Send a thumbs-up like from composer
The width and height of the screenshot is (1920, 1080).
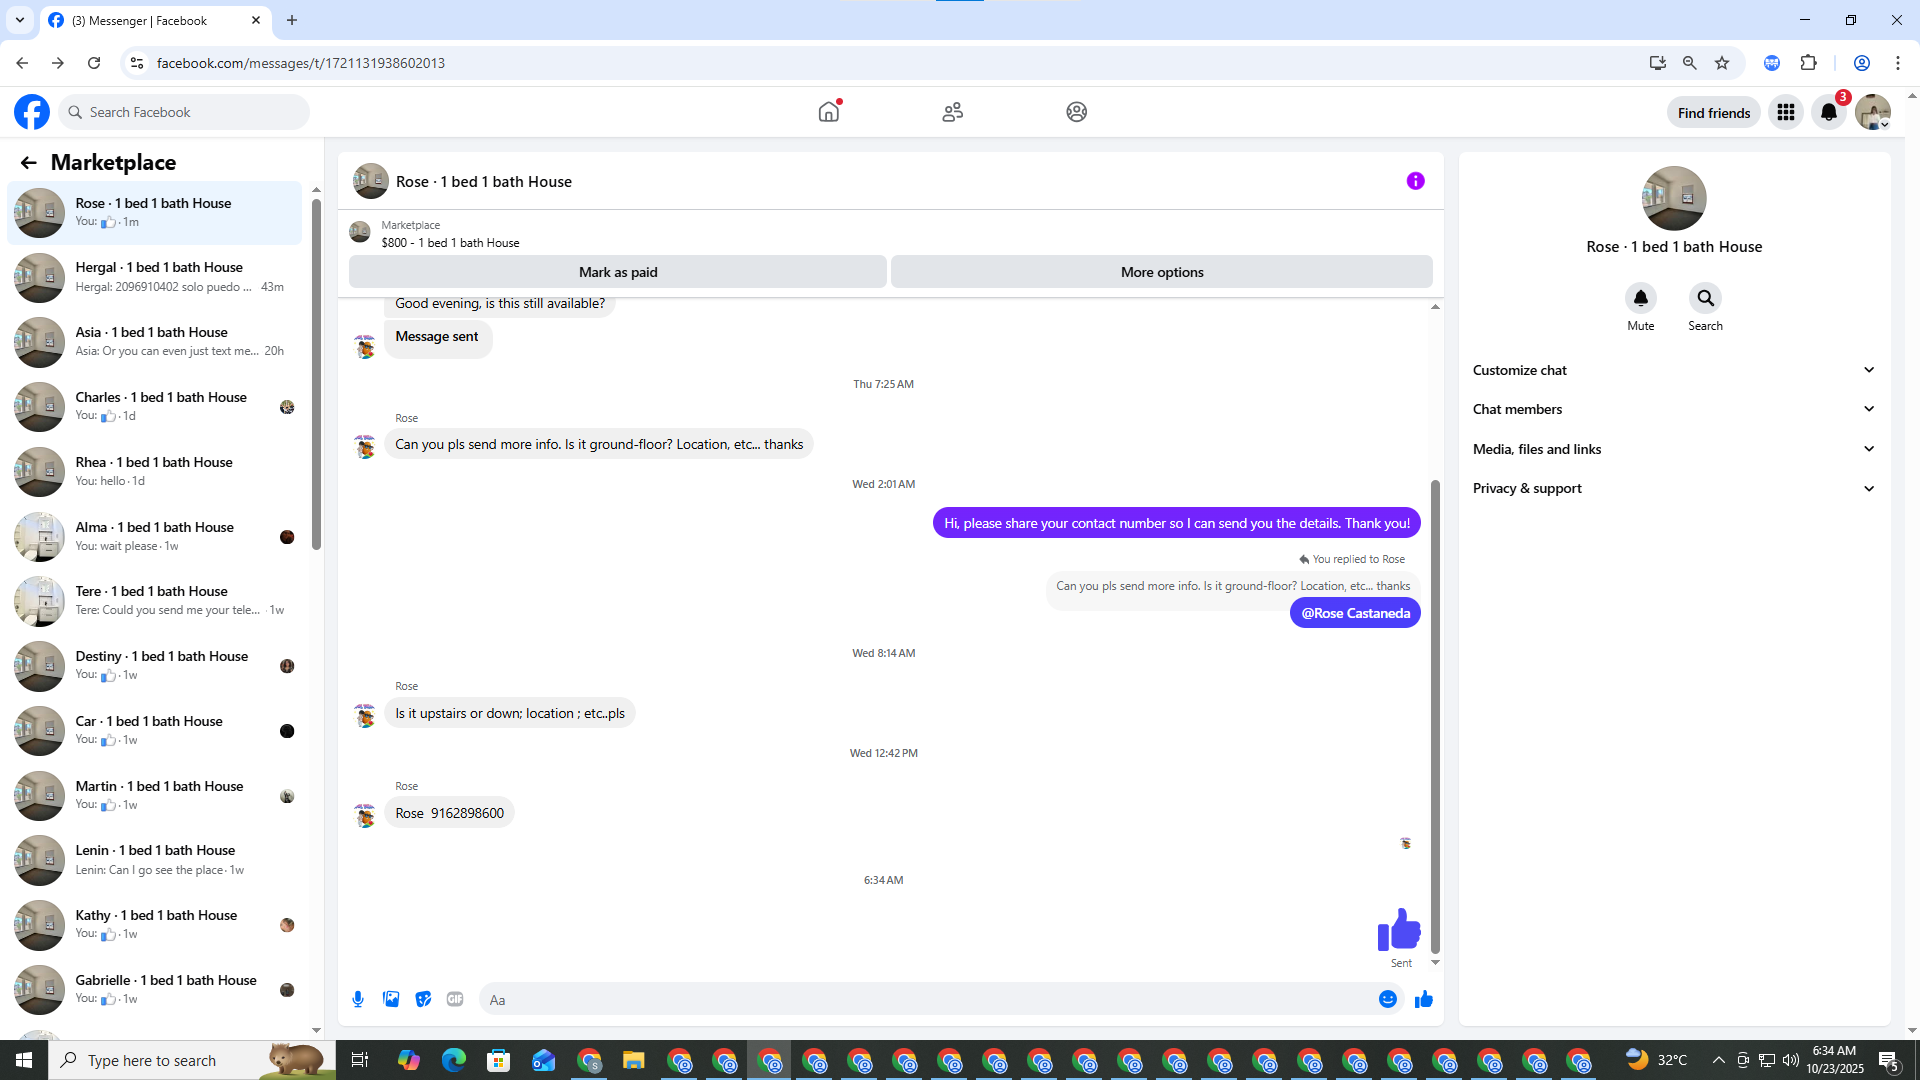coord(1424,999)
